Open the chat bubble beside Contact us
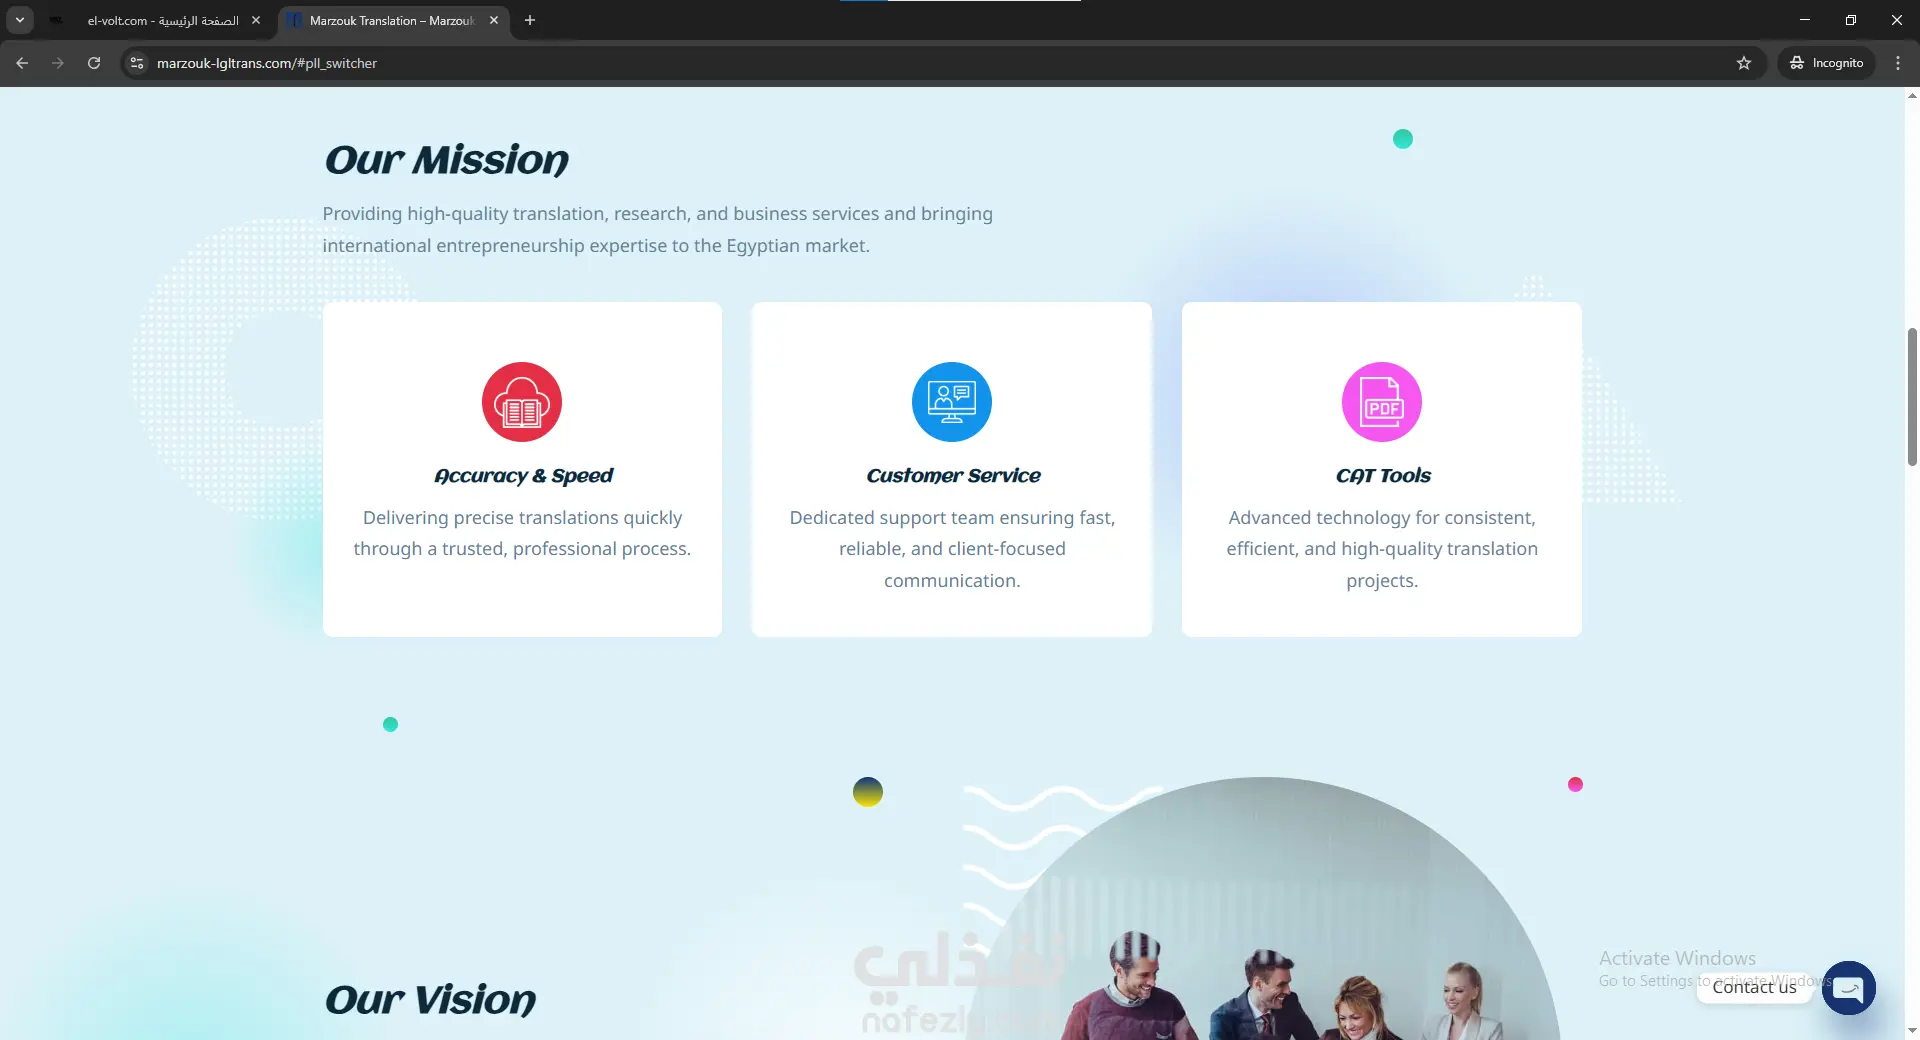Screen dimensions: 1920x1040 (1849, 988)
